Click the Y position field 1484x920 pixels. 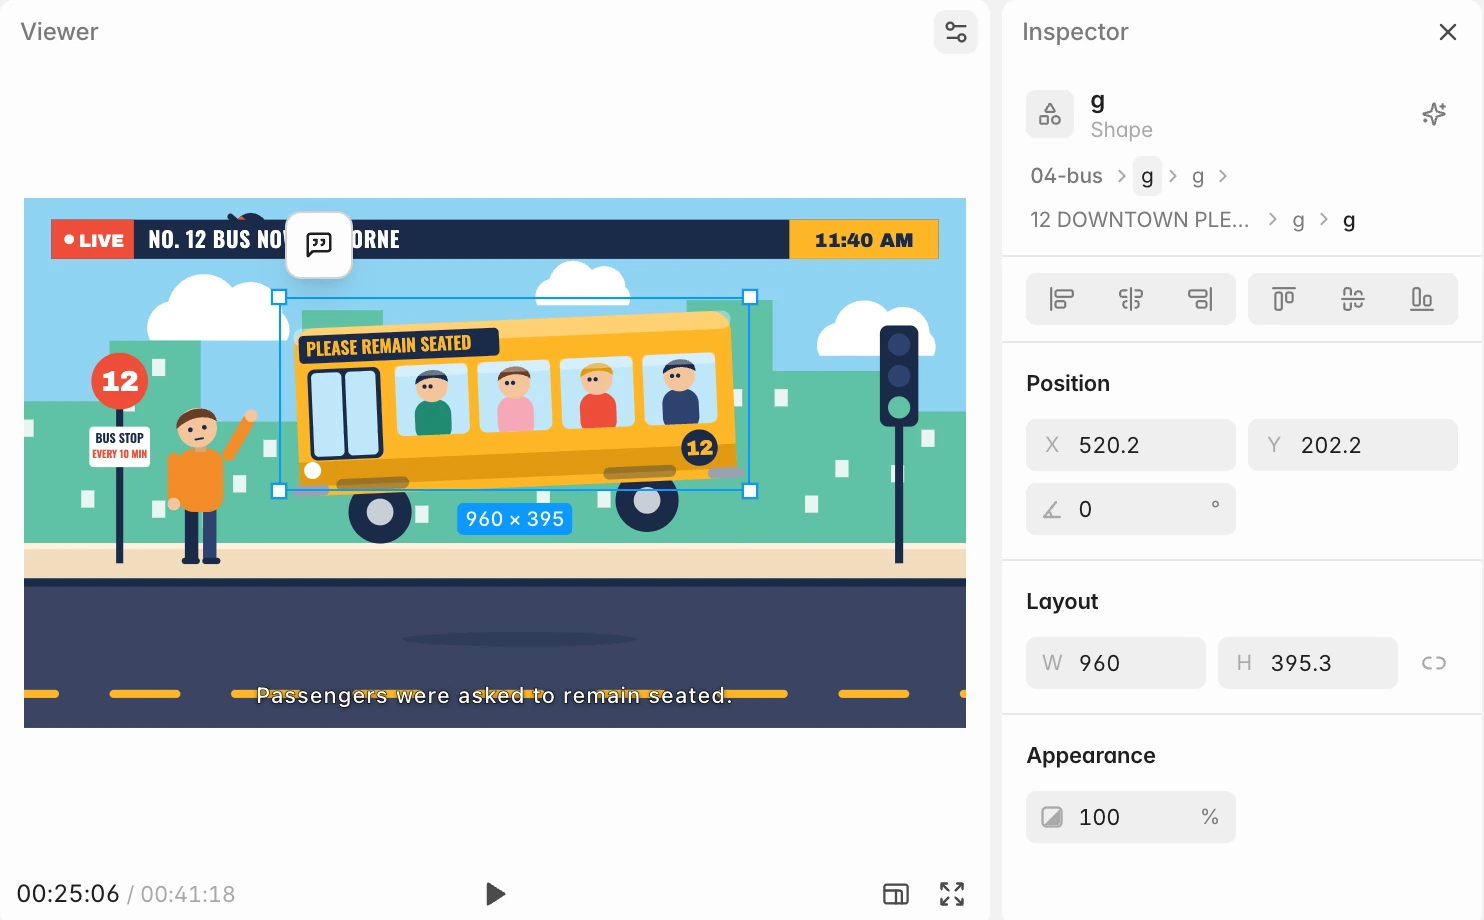(x=1353, y=445)
